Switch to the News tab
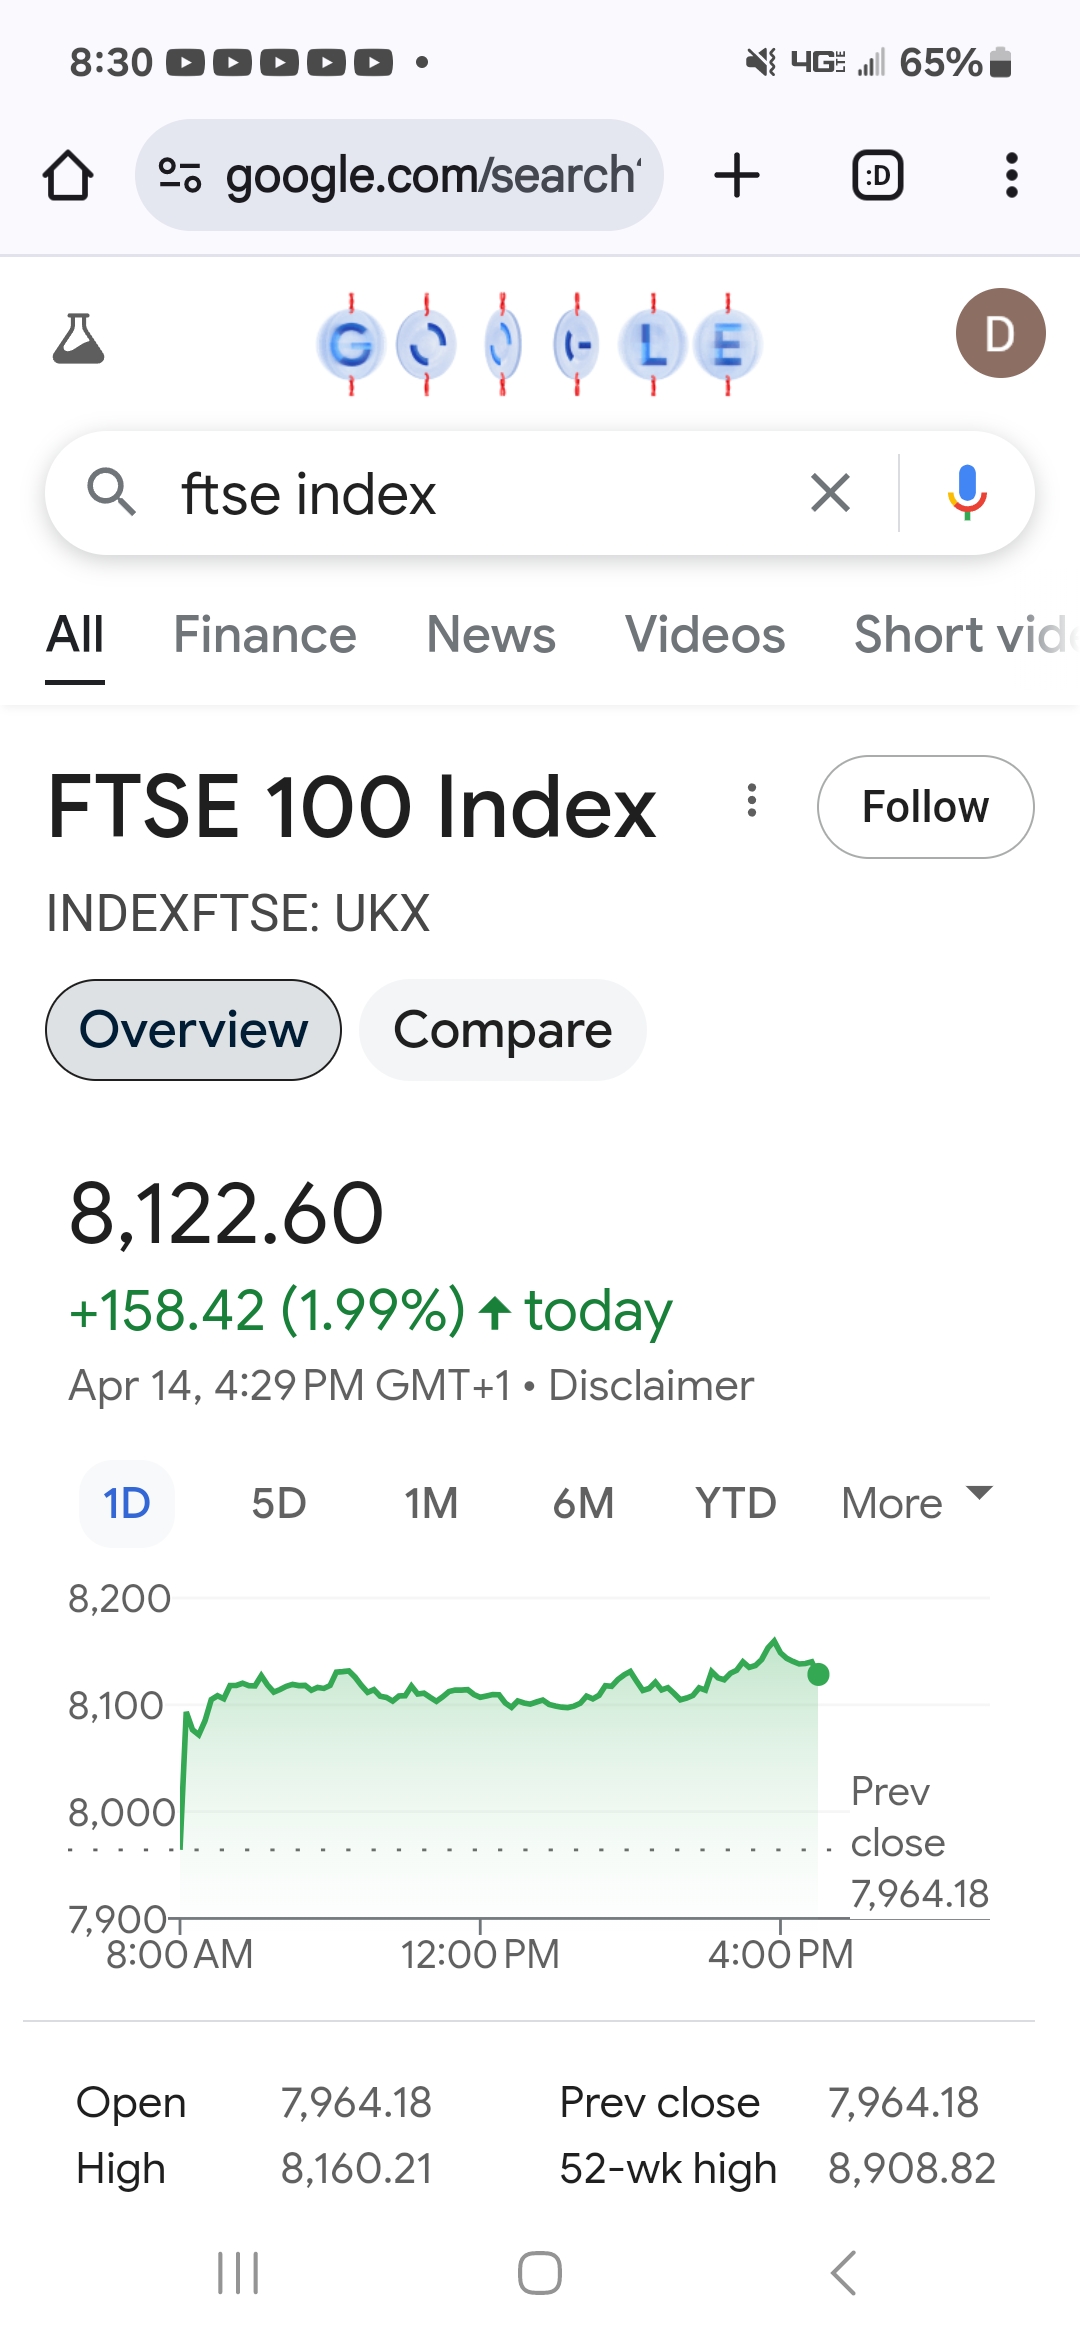Viewport: 1080px width, 2340px height. coord(490,635)
